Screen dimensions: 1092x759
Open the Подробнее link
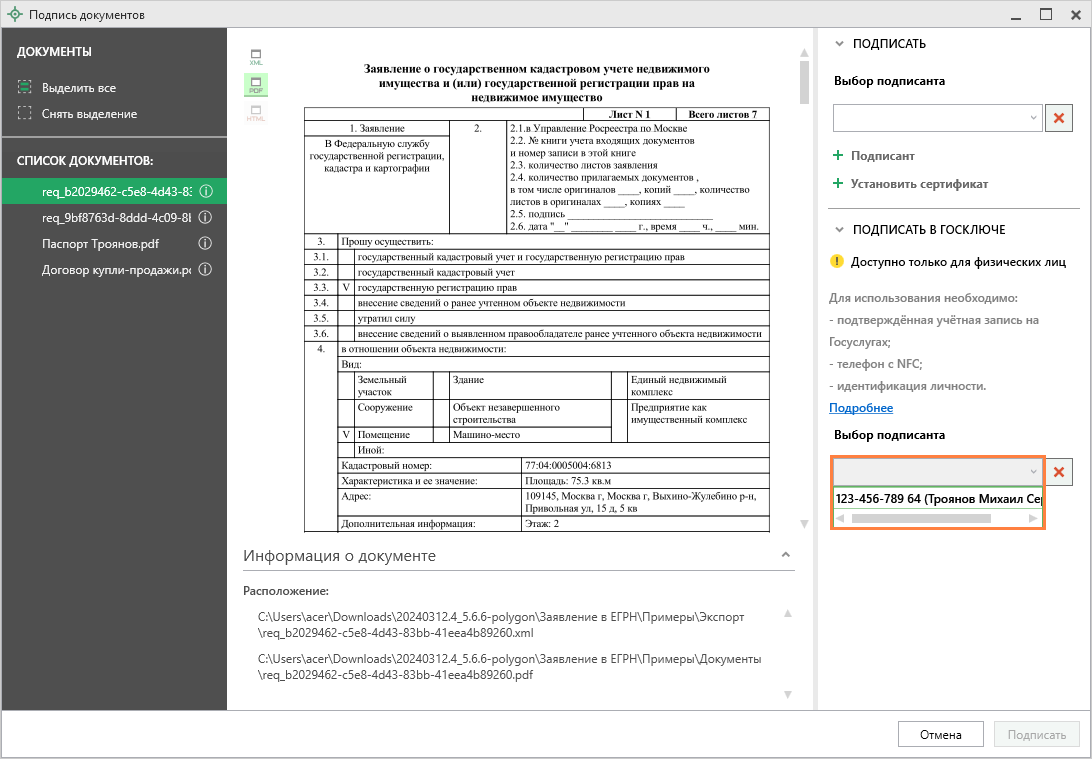pyautogui.click(x=860, y=408)
